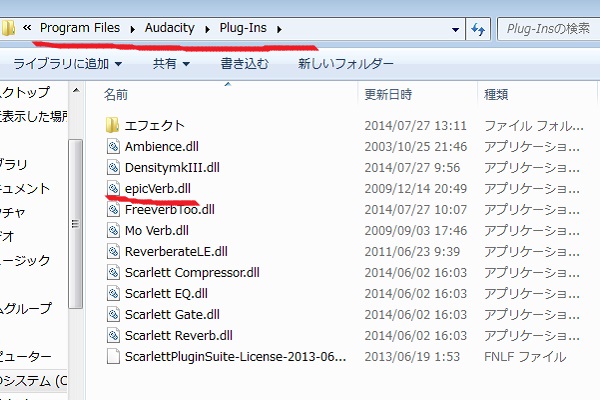600x400 pixels.
Task: Click the refresh icon beside address bar
Action: click(478, 29)
